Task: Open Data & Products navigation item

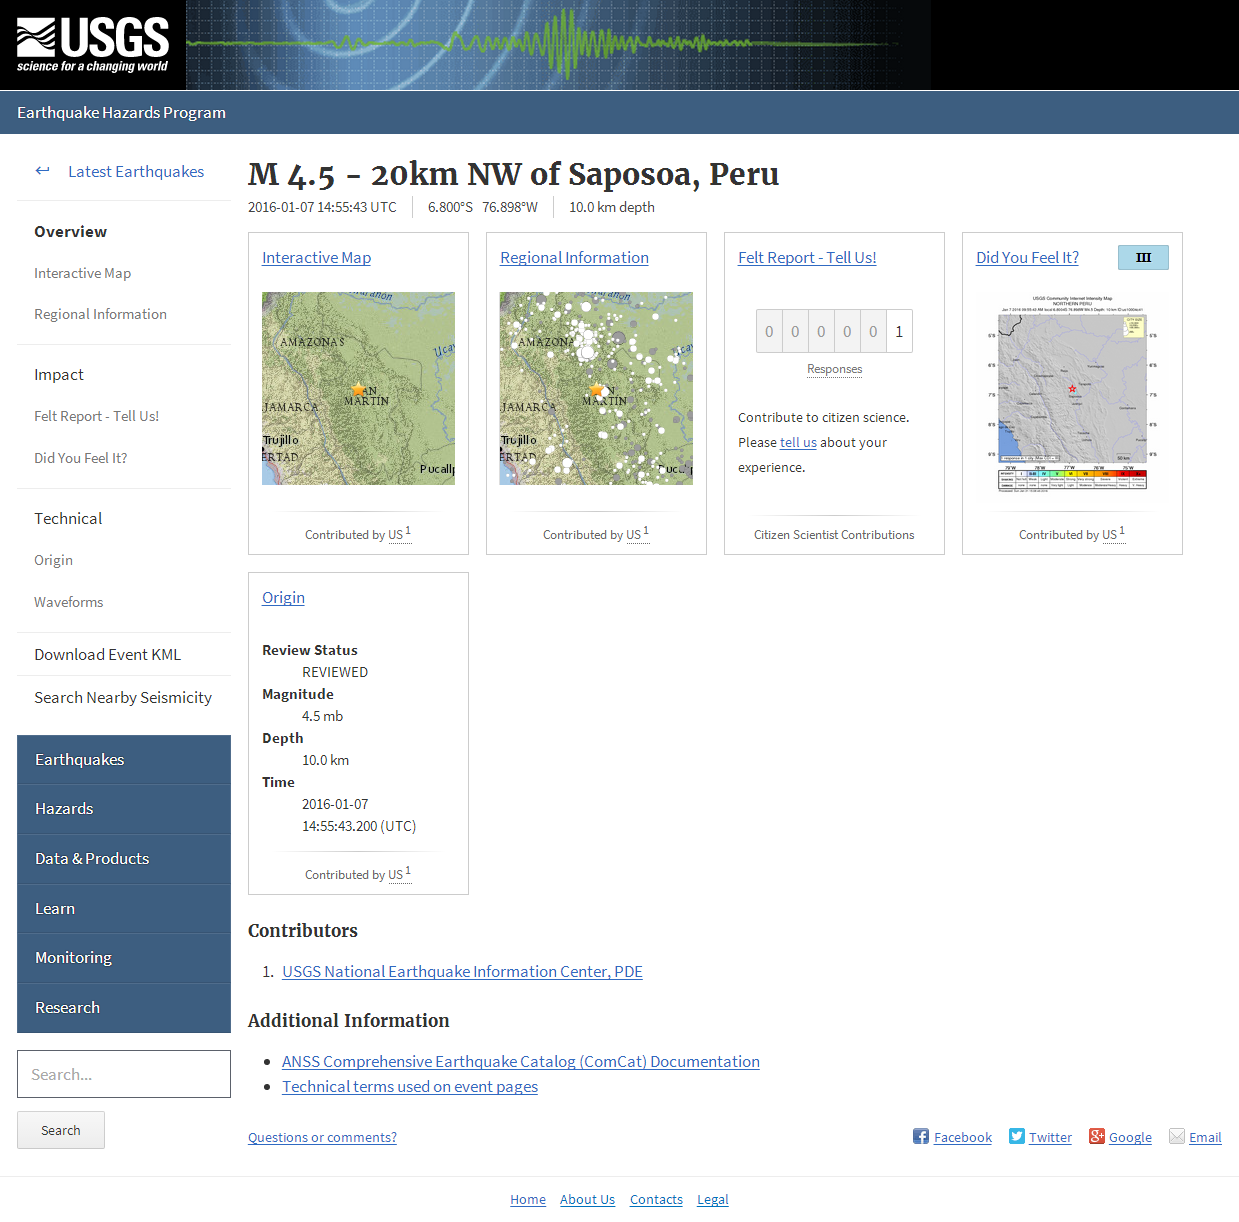Action: pyautogui.click(x=124, y=859)
